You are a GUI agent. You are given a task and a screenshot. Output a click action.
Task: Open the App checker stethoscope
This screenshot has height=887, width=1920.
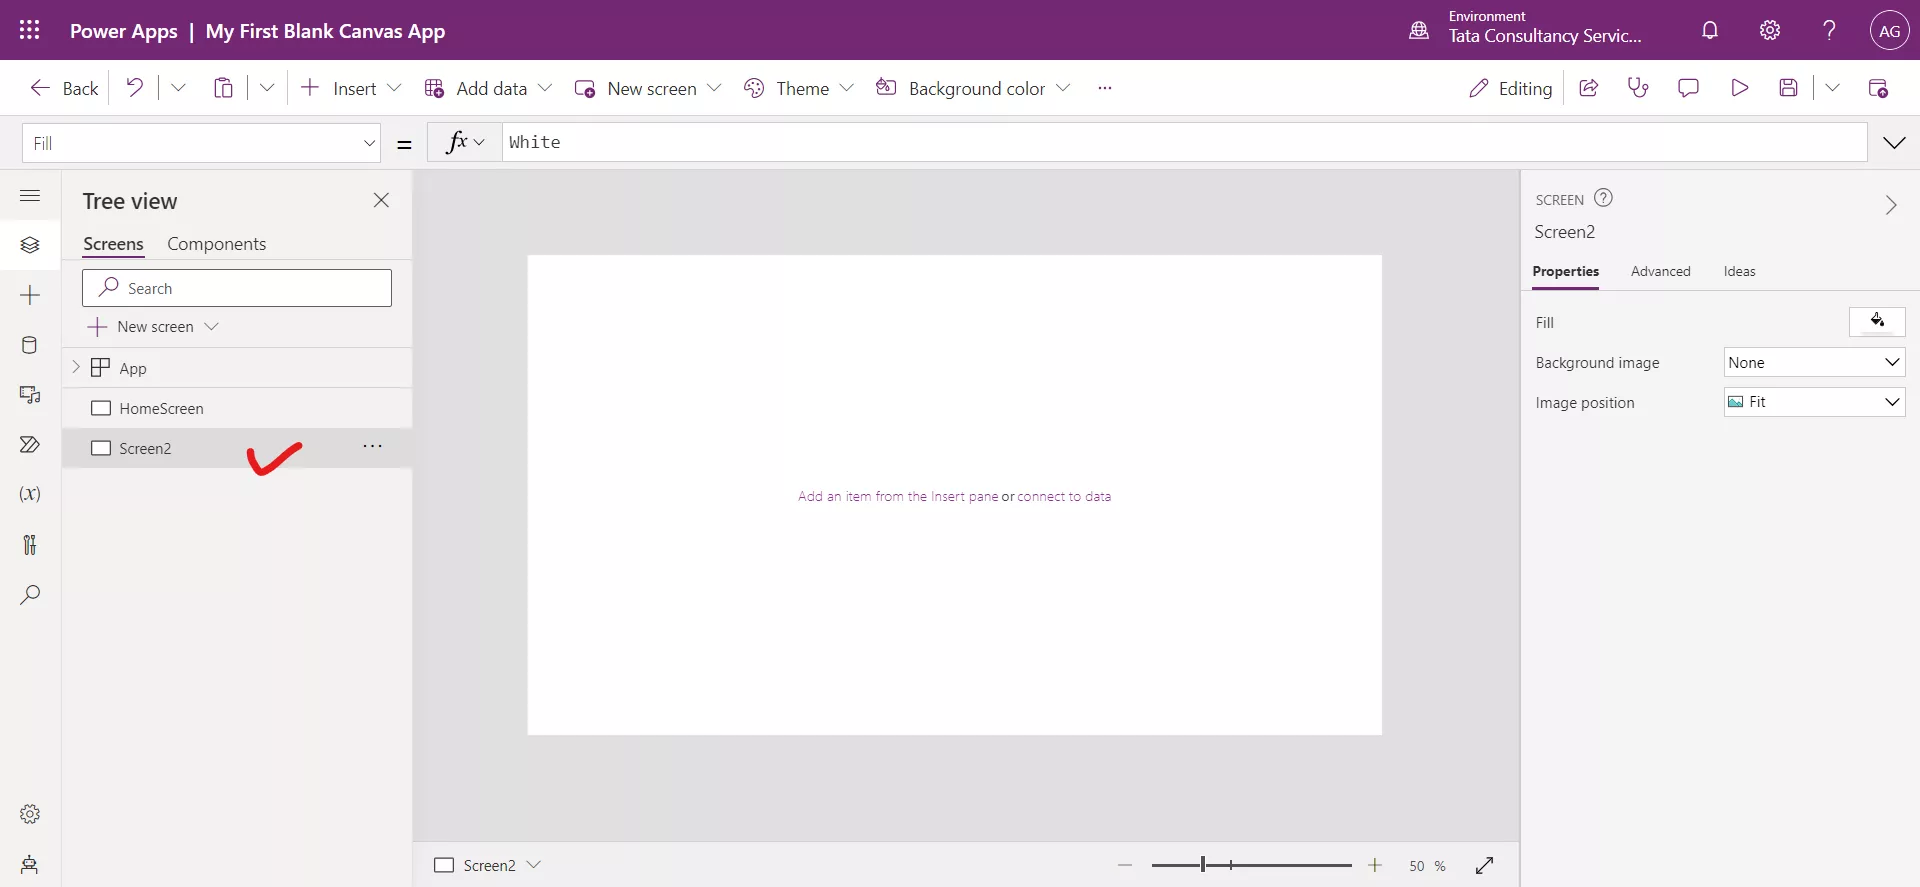(1638, 88)
